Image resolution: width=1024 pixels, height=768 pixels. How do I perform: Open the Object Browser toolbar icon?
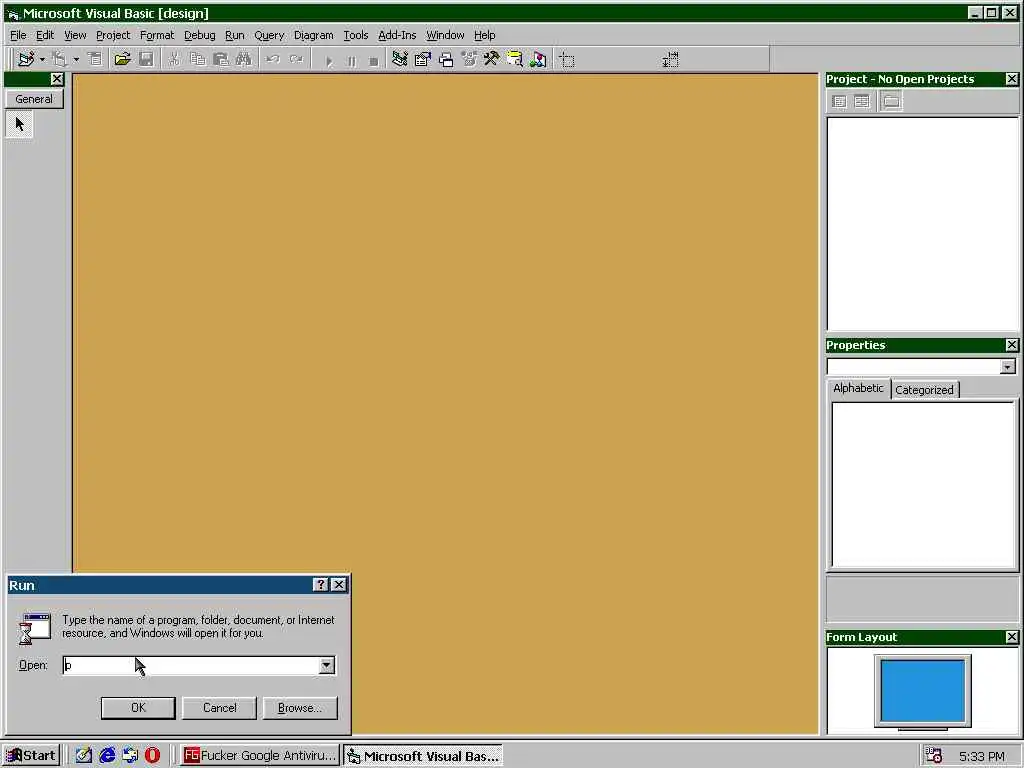(469, 59)
